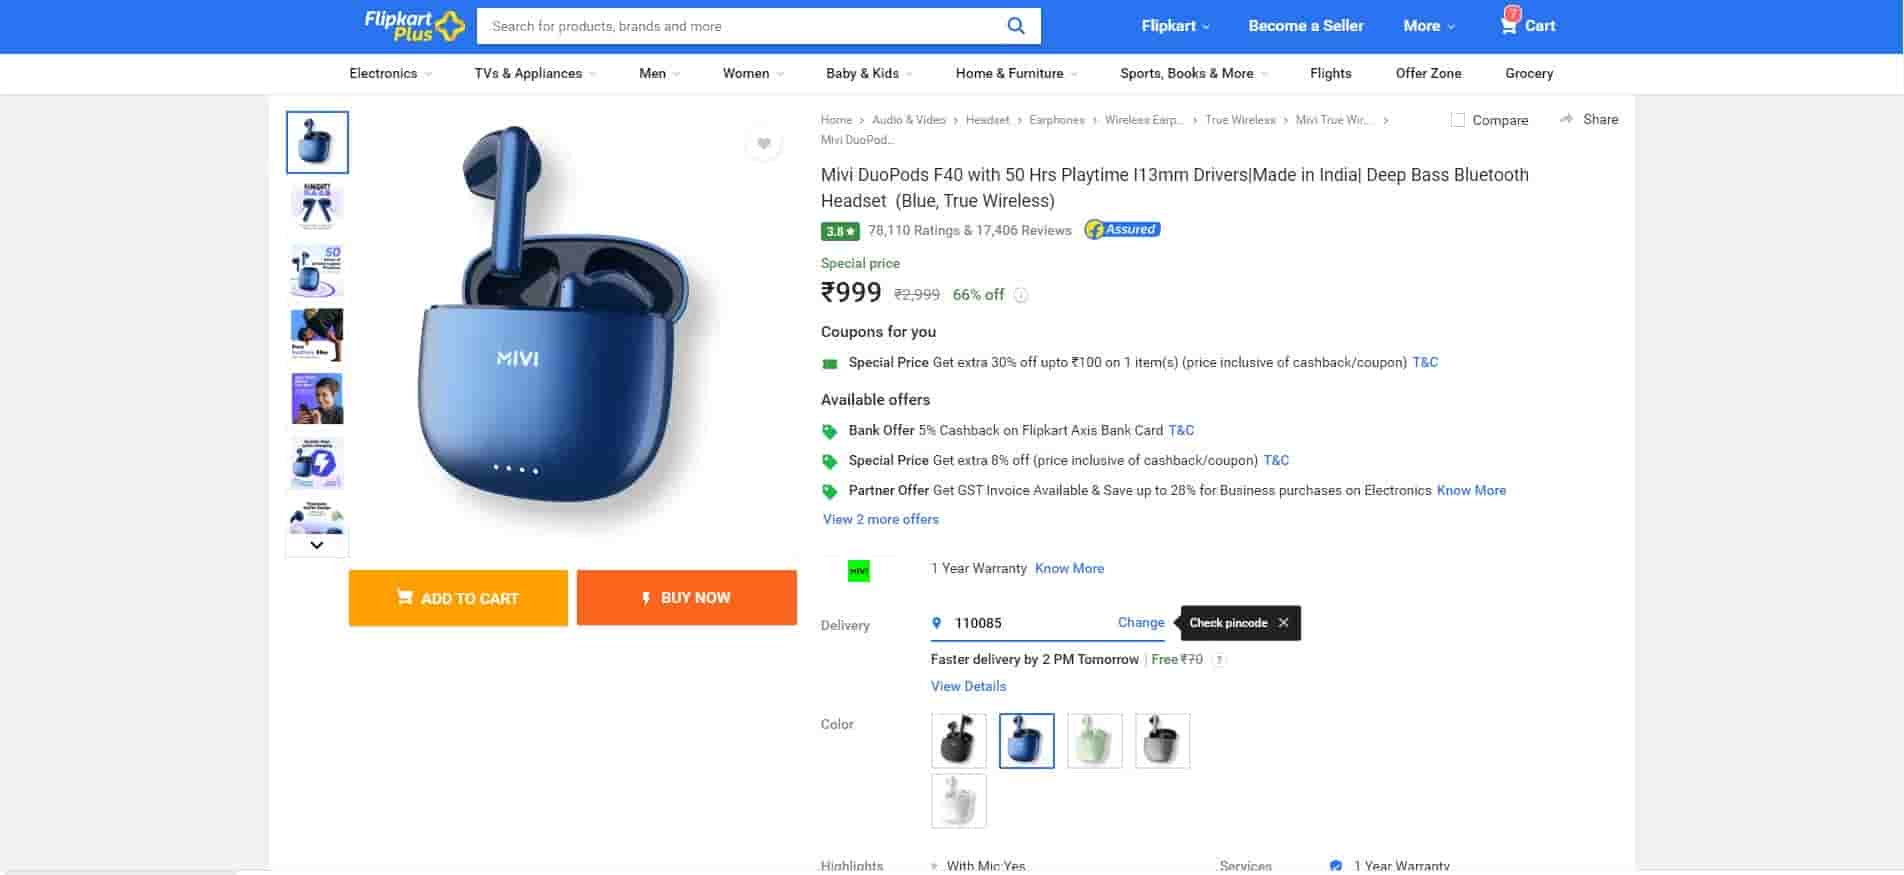Click the price info icon beside 66% off
The image size is (1904, 875).
pos(1020,295)
